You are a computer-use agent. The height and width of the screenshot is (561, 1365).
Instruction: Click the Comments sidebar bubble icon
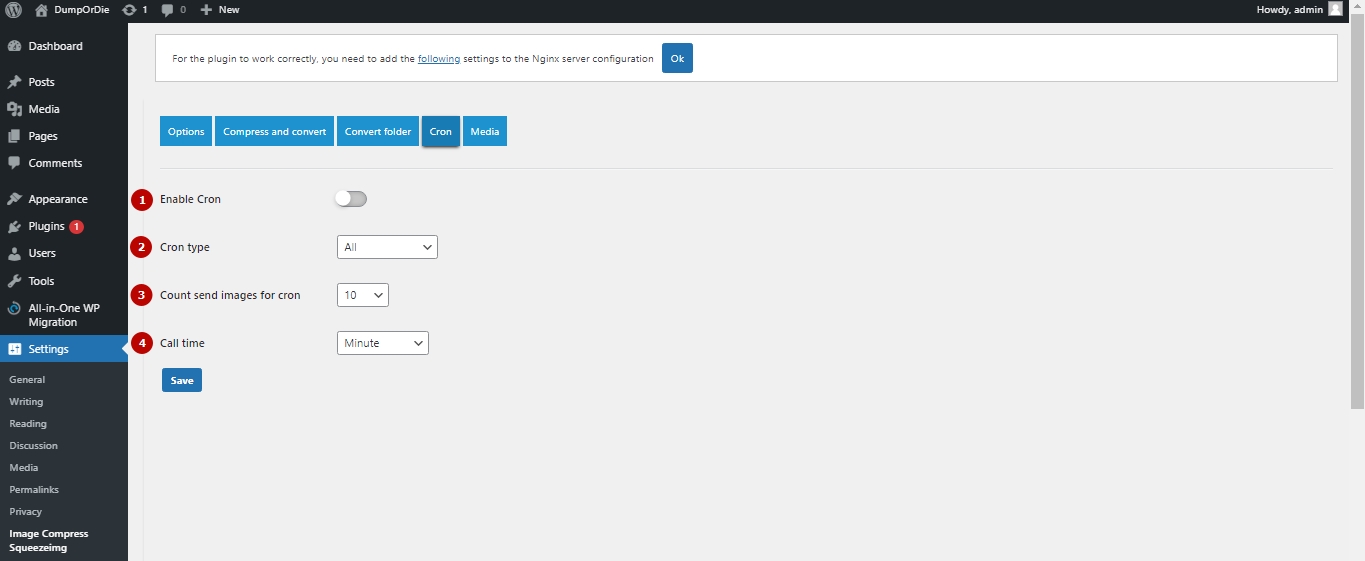tap(14, 163)
